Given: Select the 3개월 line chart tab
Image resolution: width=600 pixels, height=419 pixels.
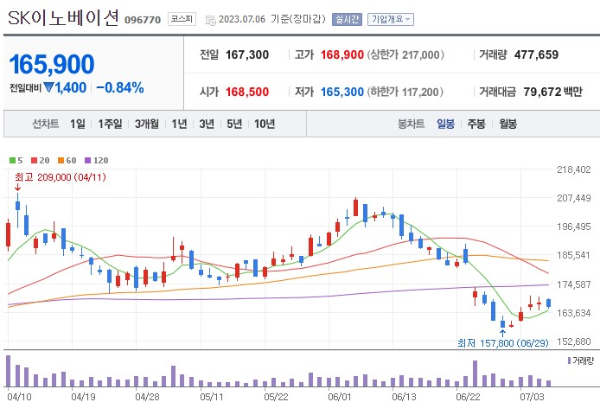Looking at the screenshot, I should pyautogui.click(x=147, y=124).
